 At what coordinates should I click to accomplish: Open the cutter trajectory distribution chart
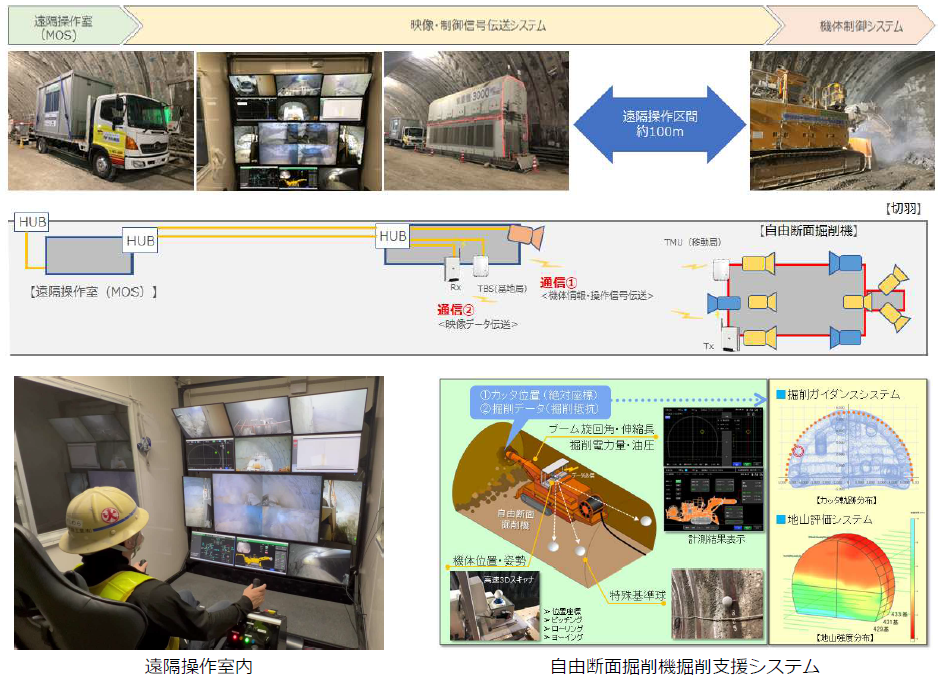tap(848, 447)
